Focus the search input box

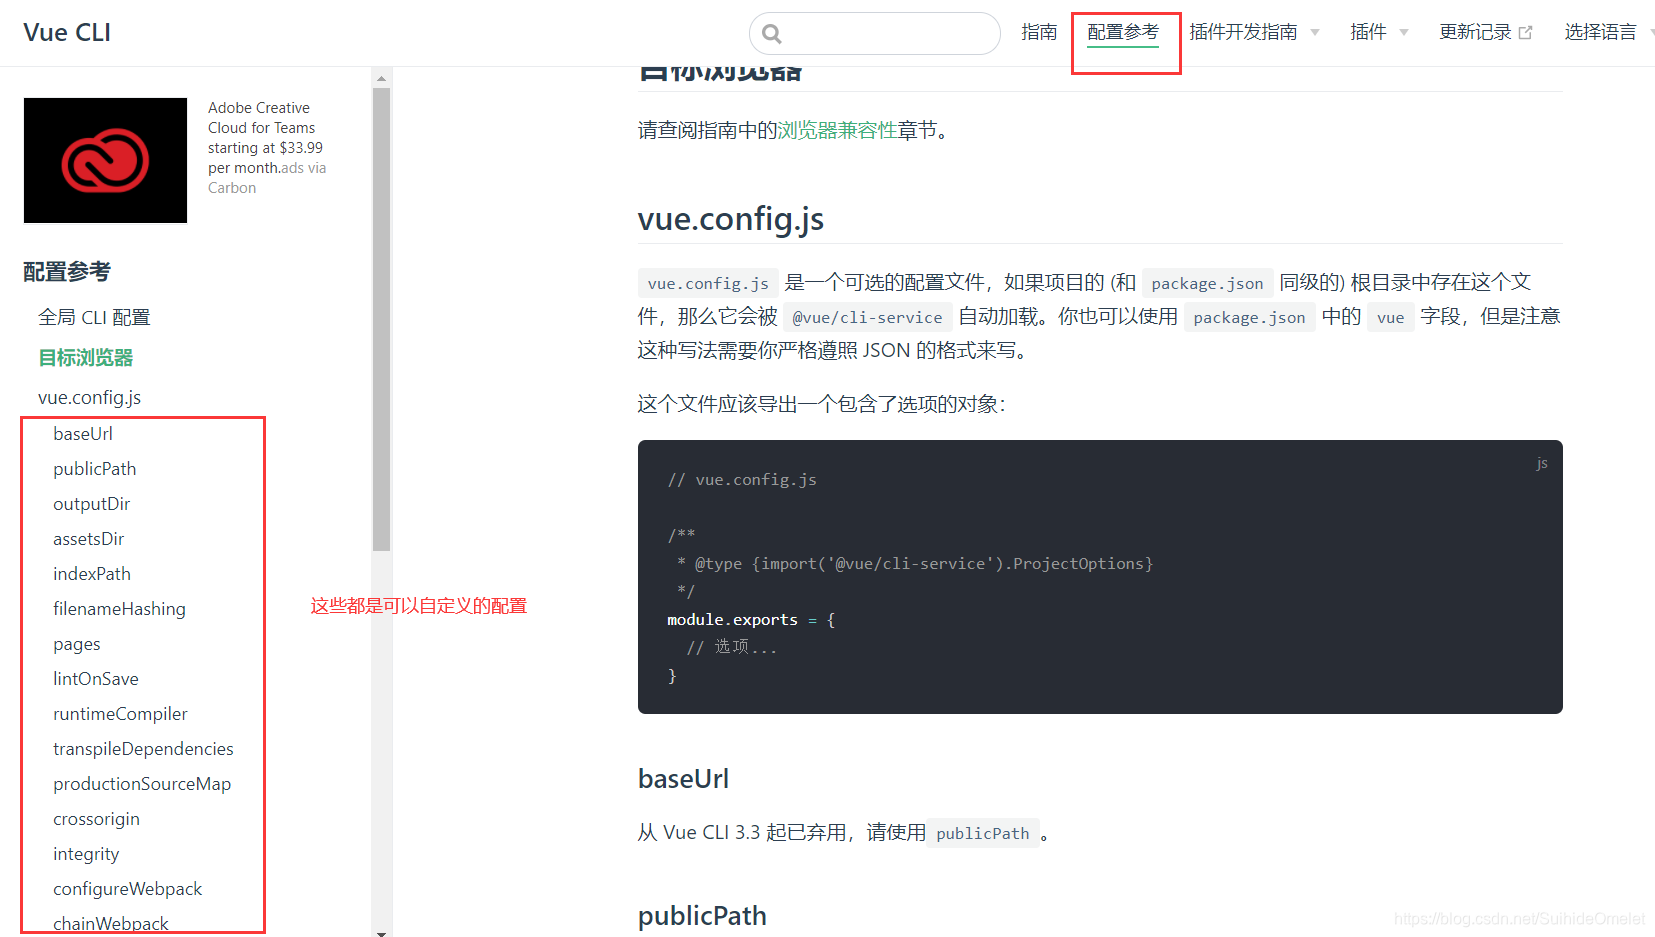pyautogui.click(x=875, y=34)
